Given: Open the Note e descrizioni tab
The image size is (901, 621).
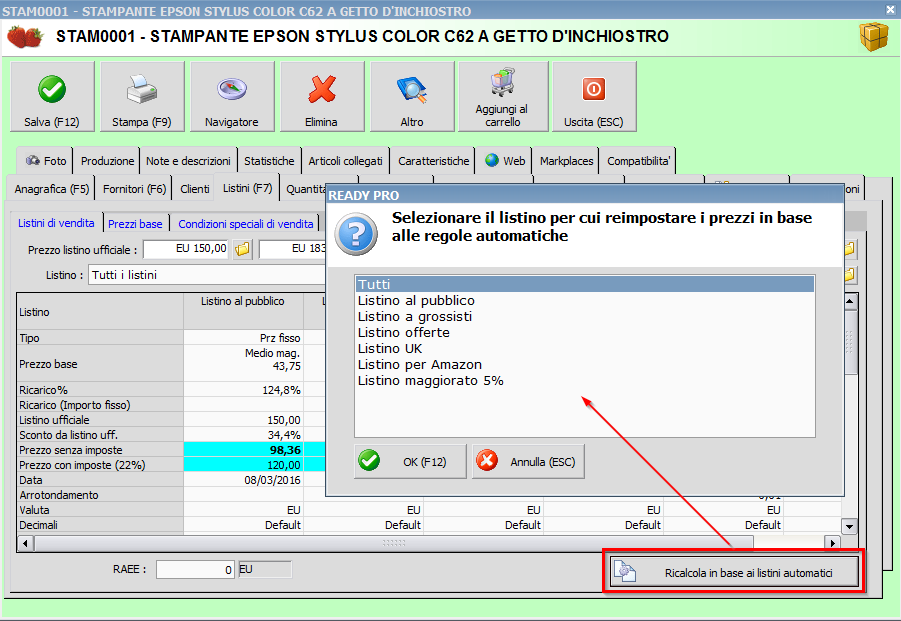Looking at the screenshot, I should [x=188, y=161].
